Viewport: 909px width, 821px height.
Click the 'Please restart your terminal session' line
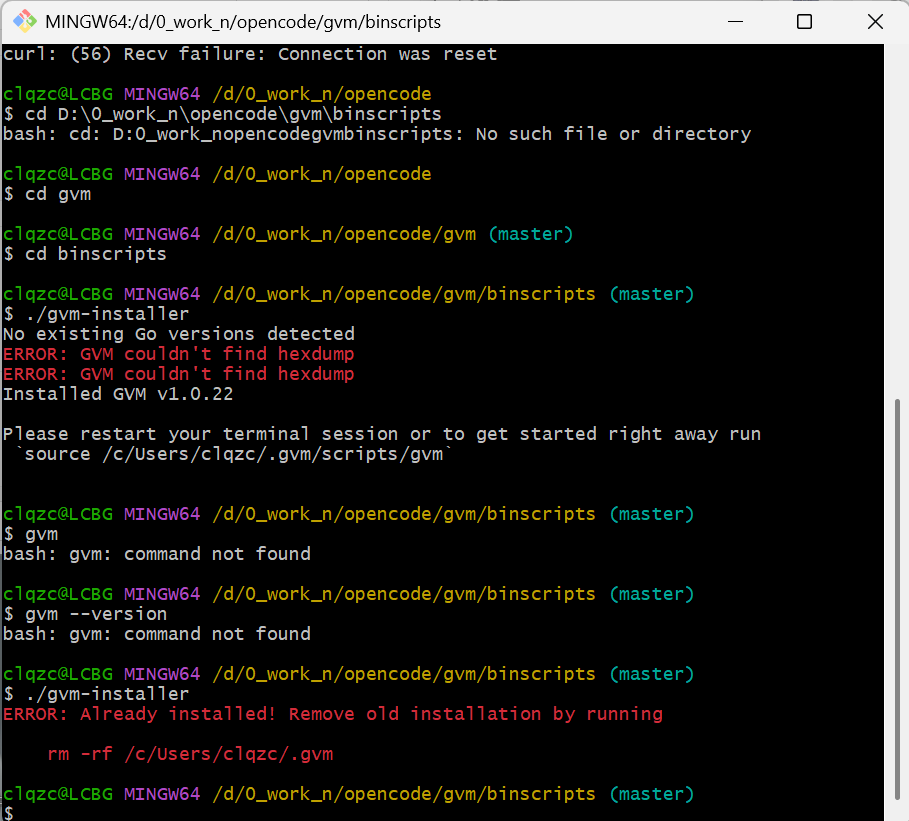coord(382,434)
